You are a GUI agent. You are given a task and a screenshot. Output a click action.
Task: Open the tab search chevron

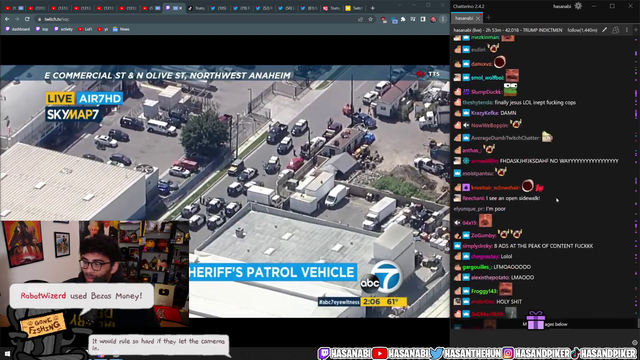coord(400,5)
